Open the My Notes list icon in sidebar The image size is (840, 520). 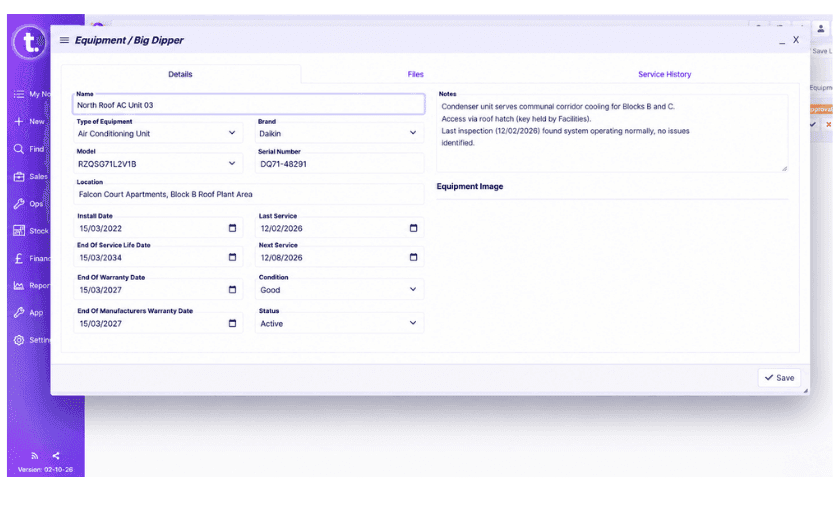point(19,94)
